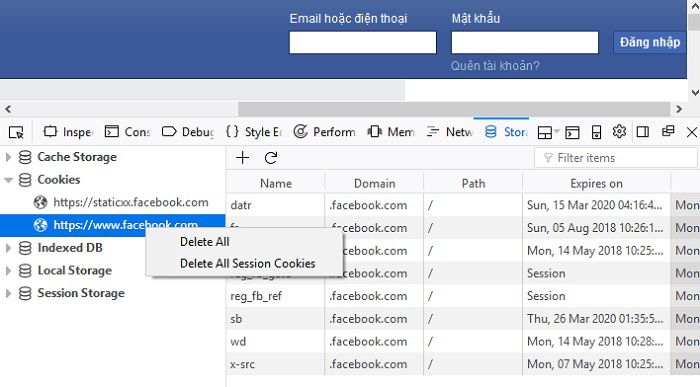Select the wd cookie row
700x387 pixels.
(x=463, y=341)
